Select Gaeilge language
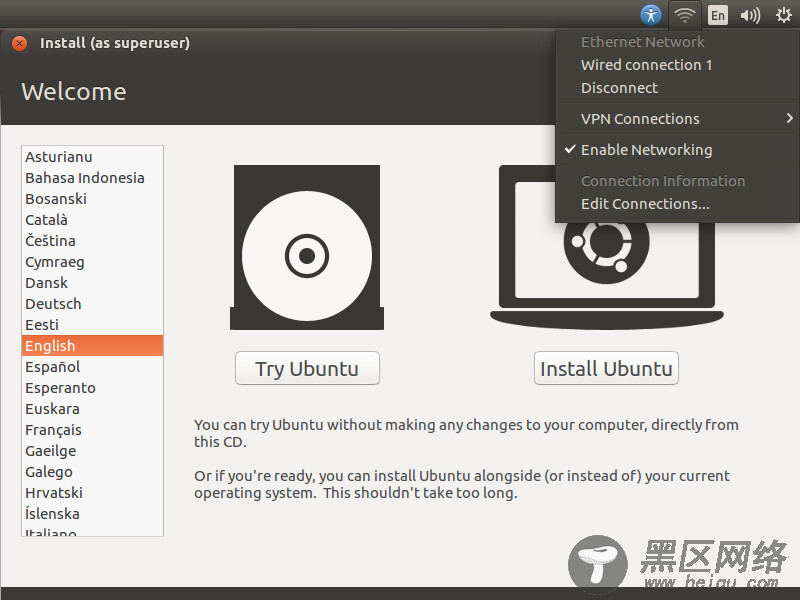The width and height of the screenshot is (800, 600). (x=92, y=451)
